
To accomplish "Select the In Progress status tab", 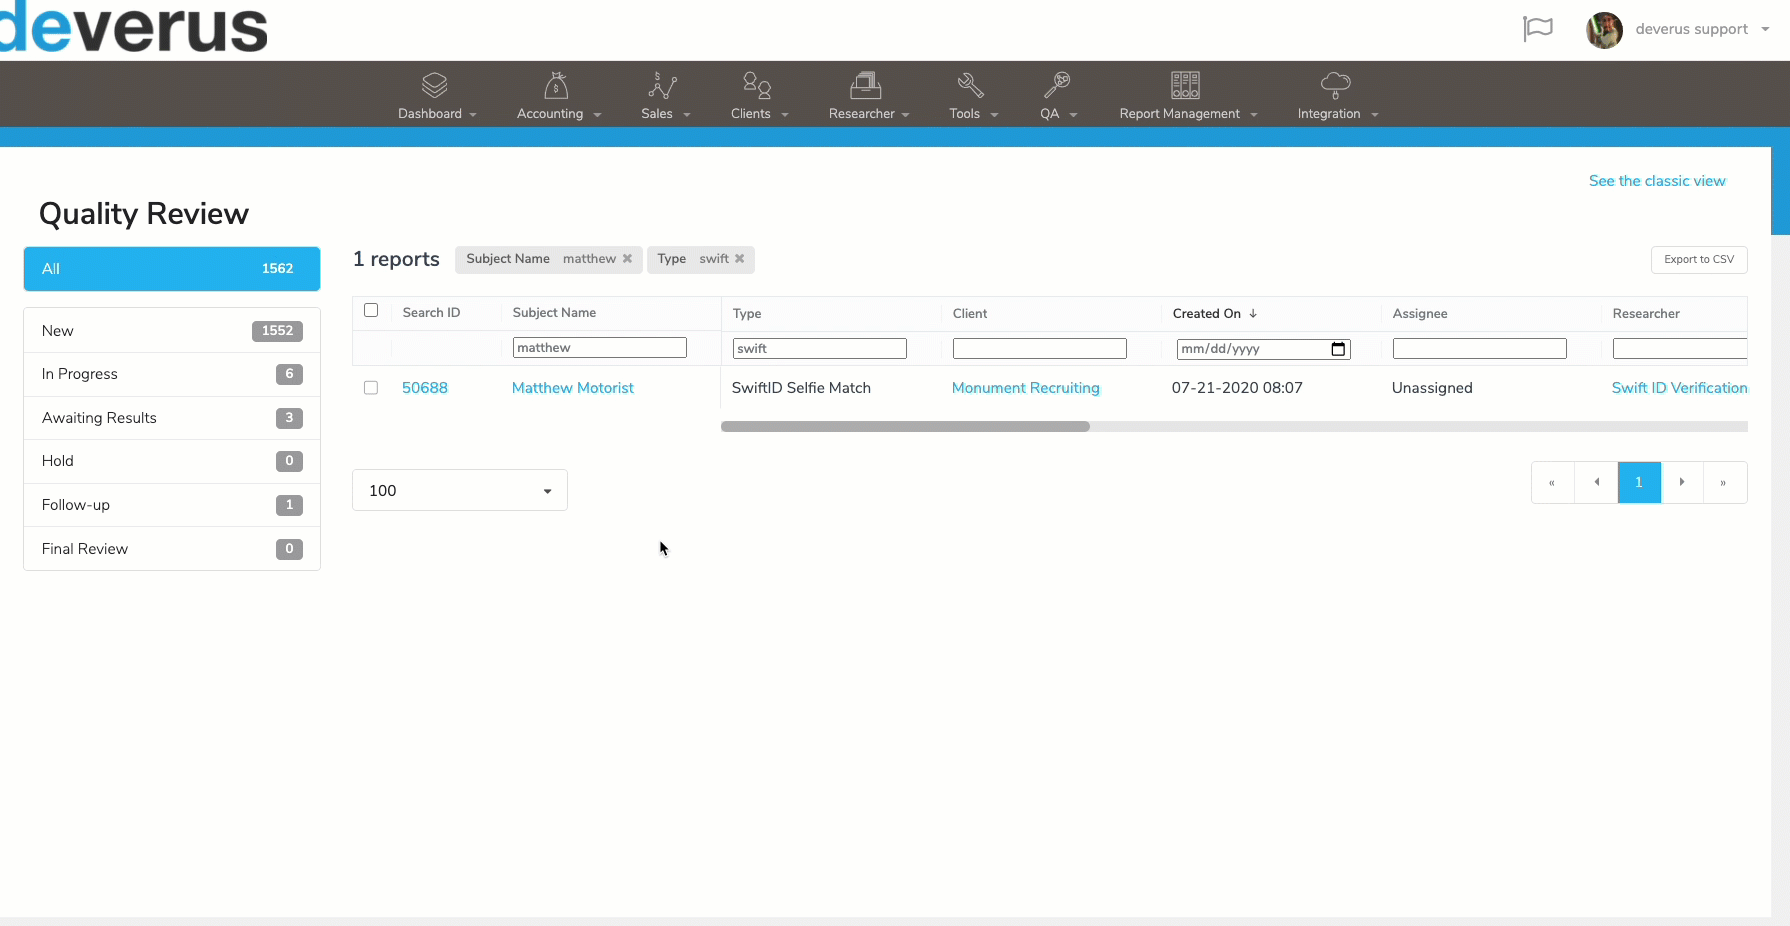I will [172, 374].
